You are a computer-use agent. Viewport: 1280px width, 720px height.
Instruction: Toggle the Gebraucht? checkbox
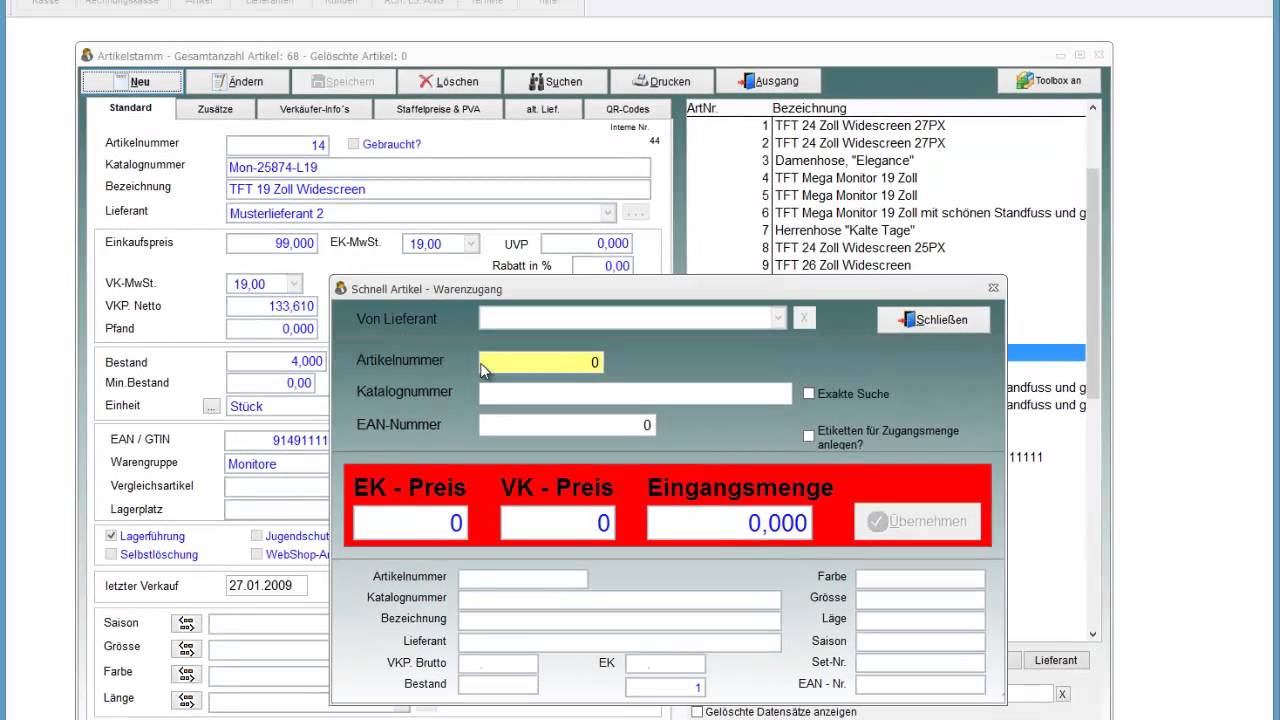353,144
